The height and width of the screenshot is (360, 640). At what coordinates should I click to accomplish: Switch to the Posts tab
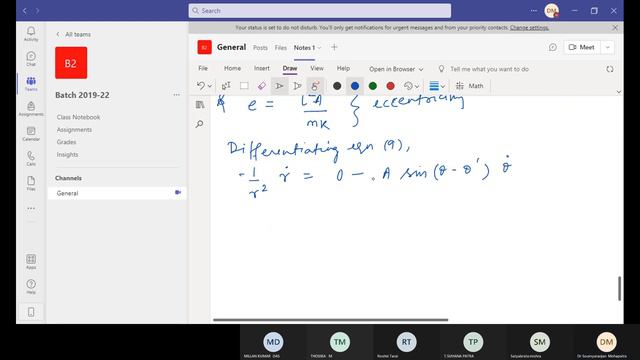coord(260,47)
